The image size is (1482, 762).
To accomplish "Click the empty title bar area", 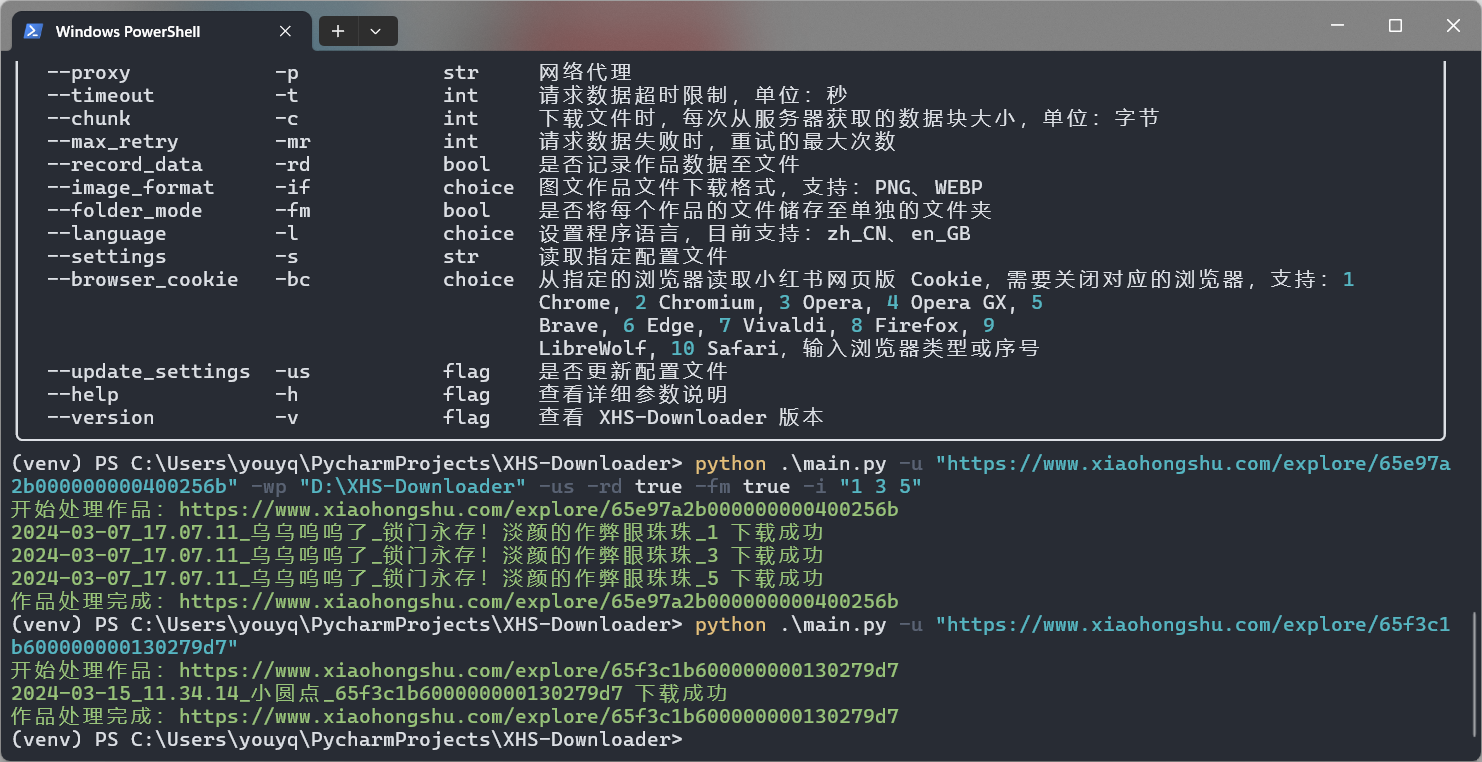I will 850,28.
